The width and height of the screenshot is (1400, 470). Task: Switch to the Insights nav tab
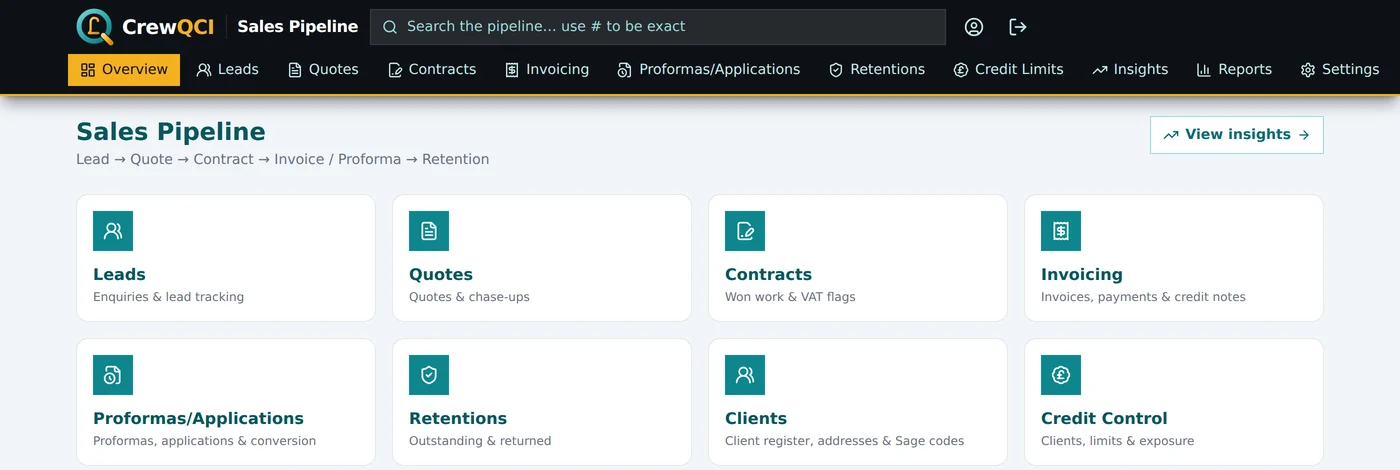1130,70
